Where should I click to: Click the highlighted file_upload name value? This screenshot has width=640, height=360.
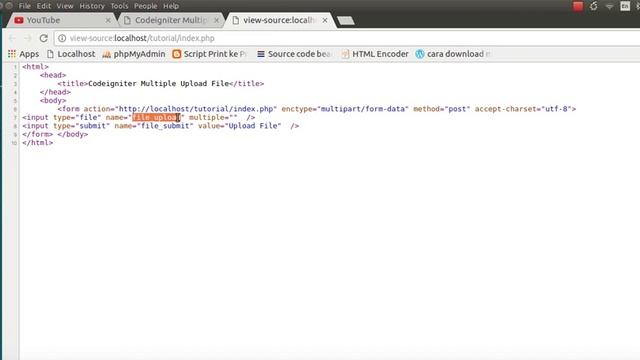point(156,118)
